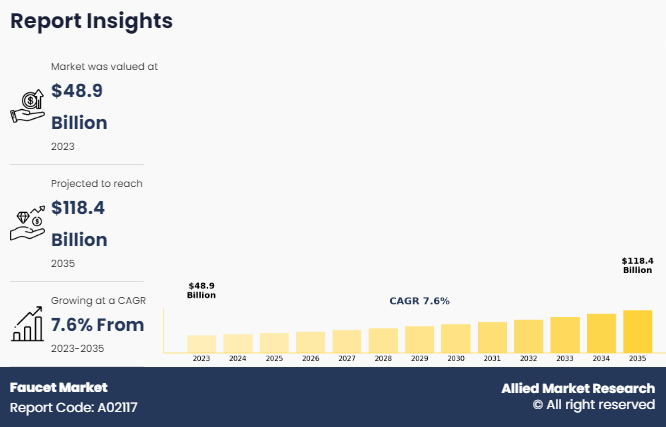Click the 2026 bar in the chart

(310, 341)
